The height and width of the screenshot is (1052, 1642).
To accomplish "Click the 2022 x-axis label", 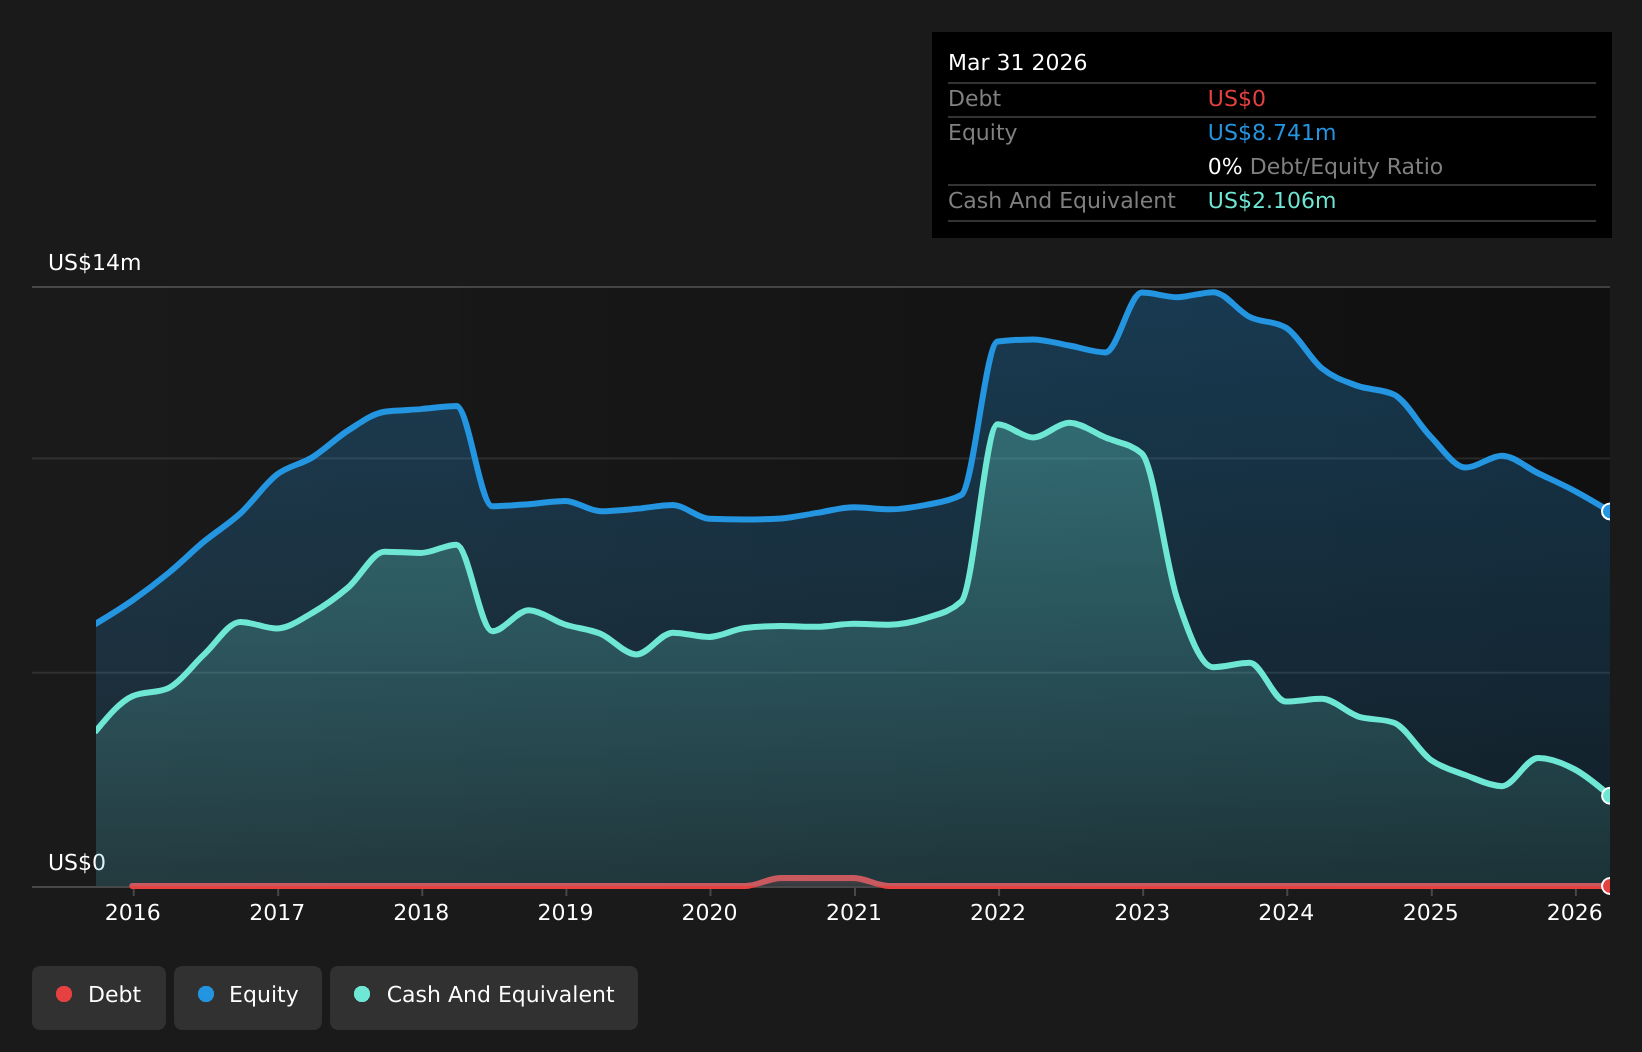I will (998, 913).
